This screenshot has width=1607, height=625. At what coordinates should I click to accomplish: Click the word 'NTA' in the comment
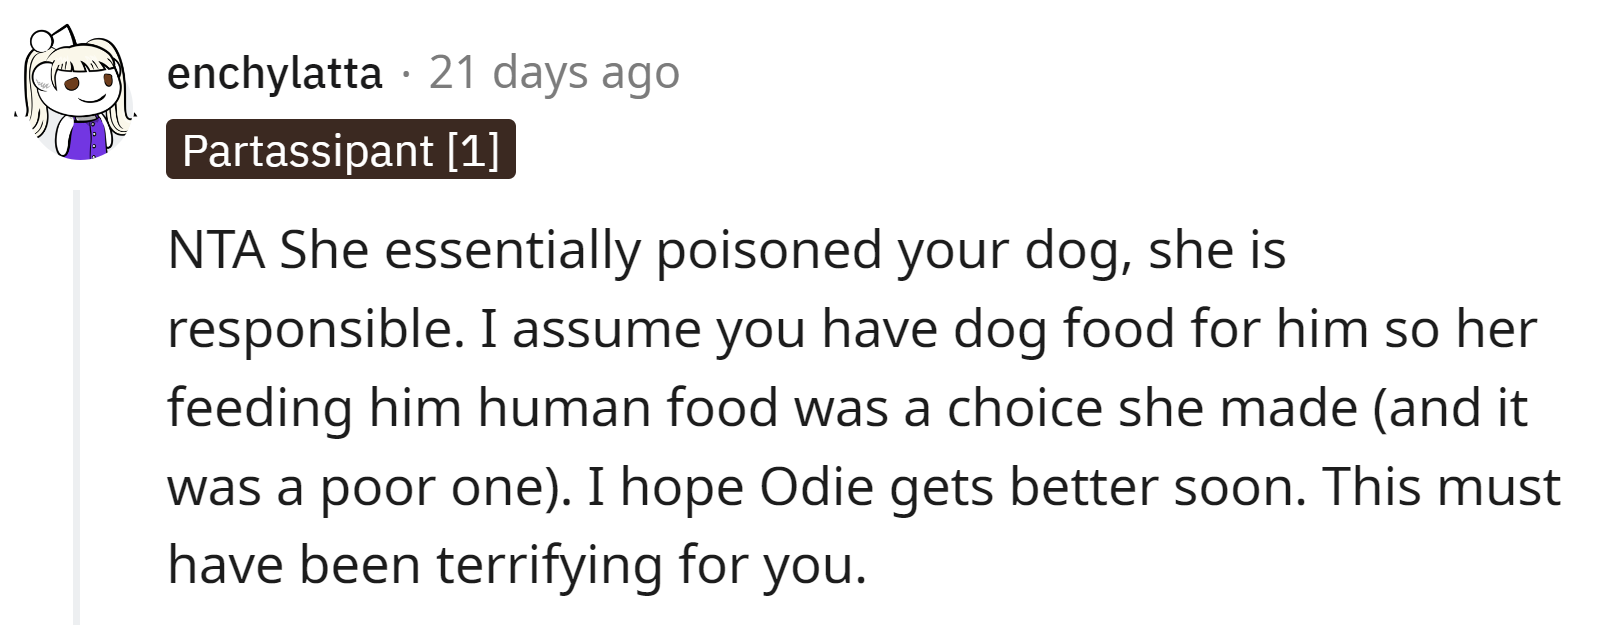(215, 250)
